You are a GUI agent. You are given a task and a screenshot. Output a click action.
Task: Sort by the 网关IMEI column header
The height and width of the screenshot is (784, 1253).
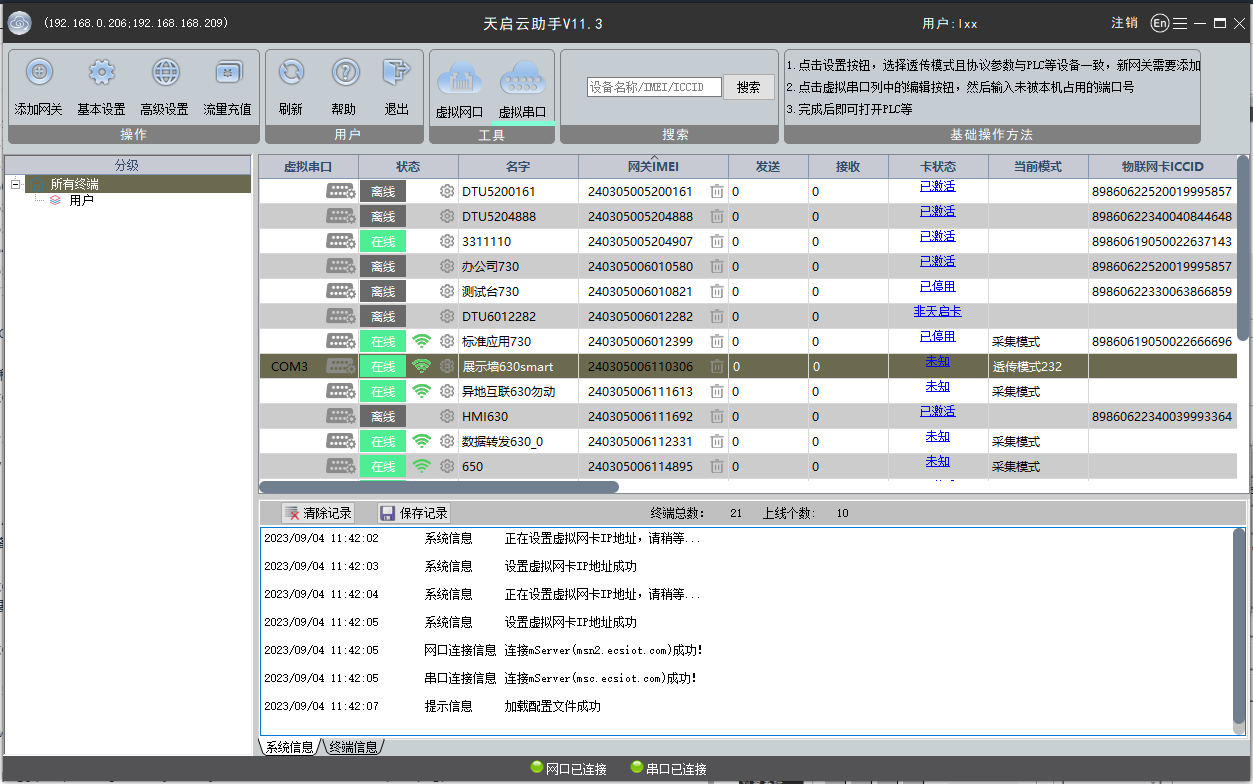point(653,167)
